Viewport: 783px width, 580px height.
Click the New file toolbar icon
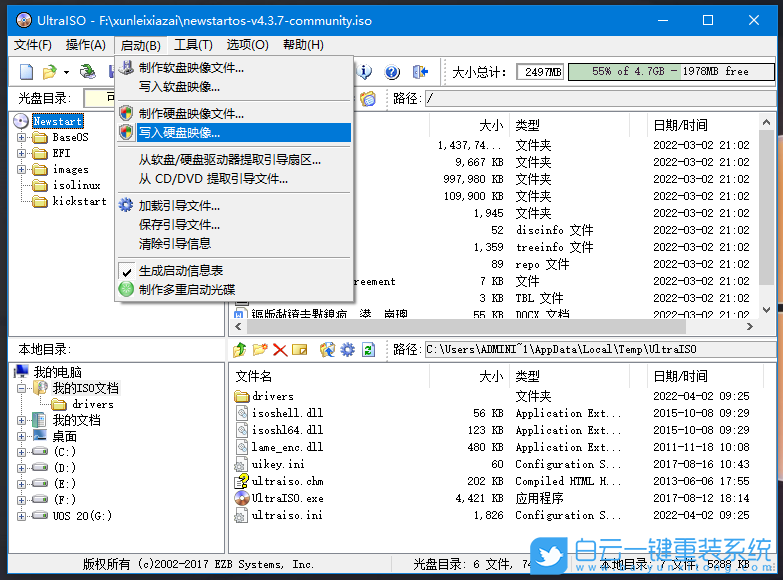(27, 72)
